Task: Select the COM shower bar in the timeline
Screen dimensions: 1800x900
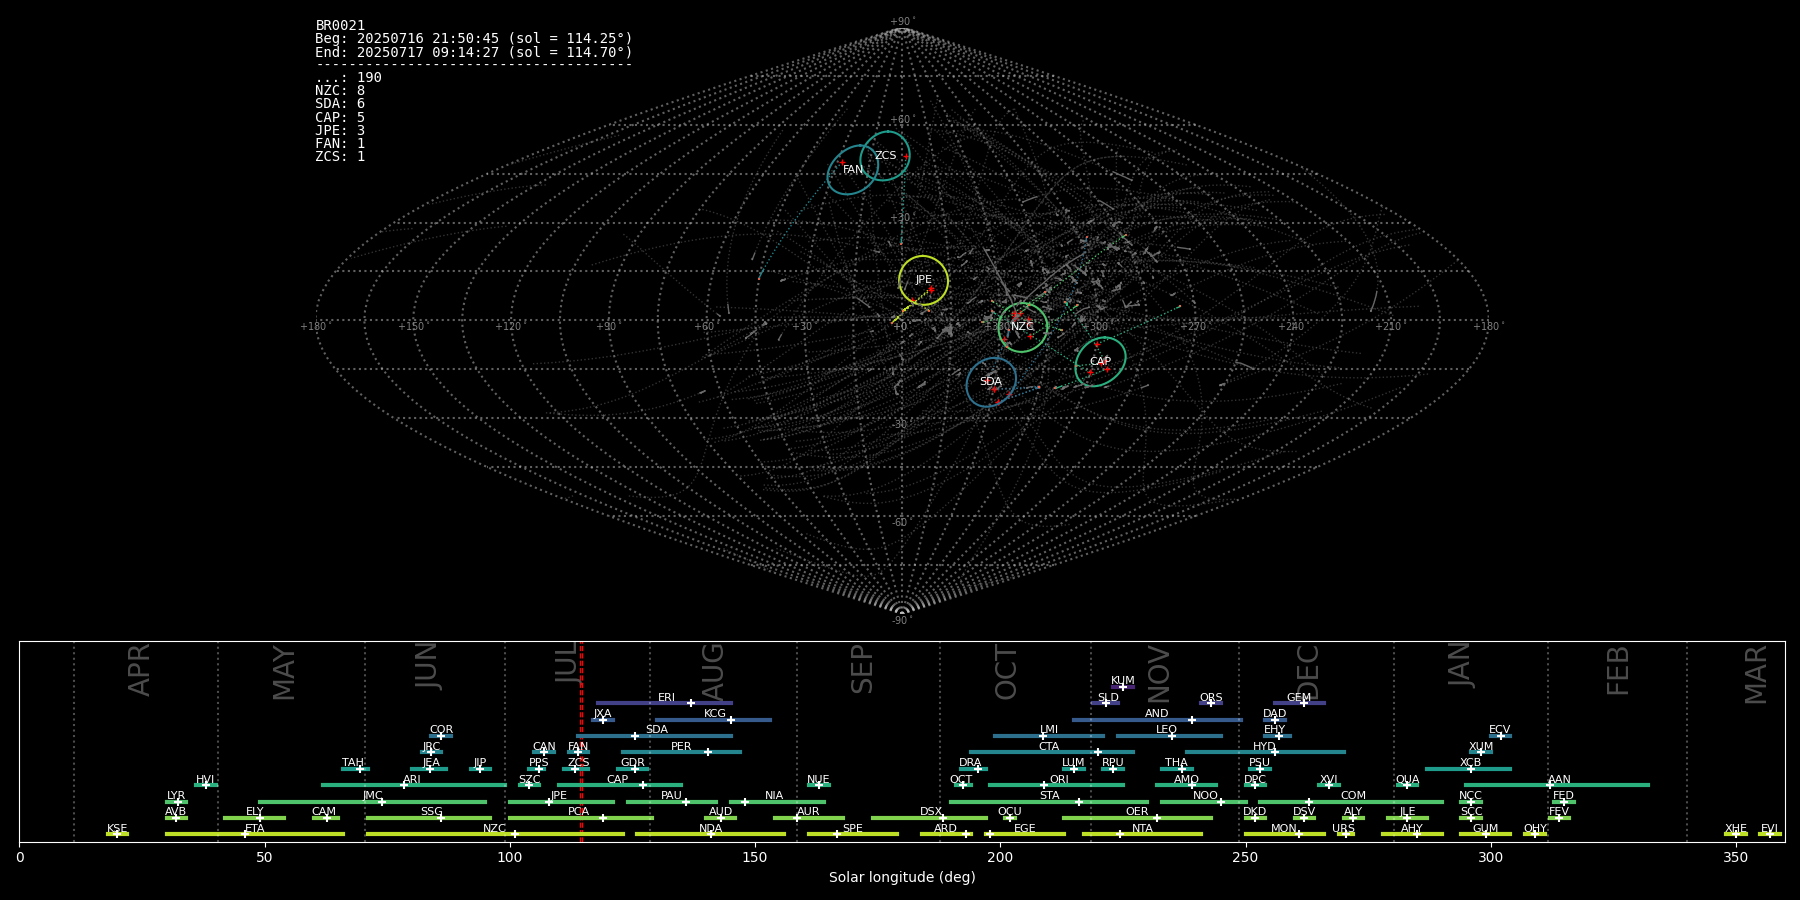Action: pos(1351,802)
